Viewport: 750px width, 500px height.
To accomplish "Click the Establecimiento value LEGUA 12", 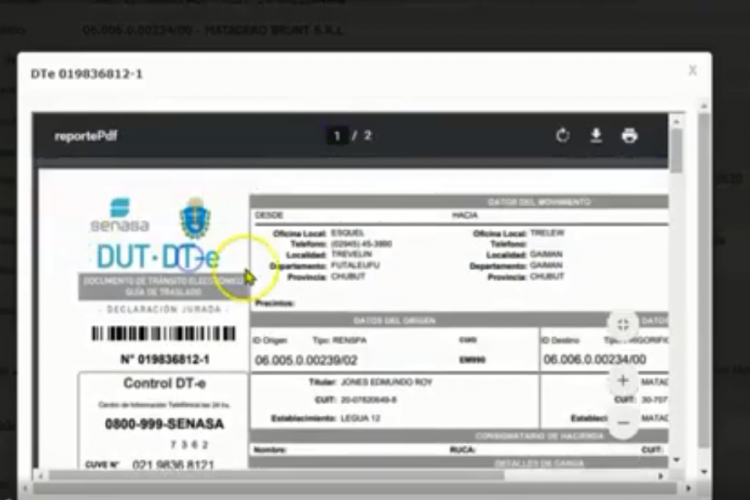I will coord(360,419).
